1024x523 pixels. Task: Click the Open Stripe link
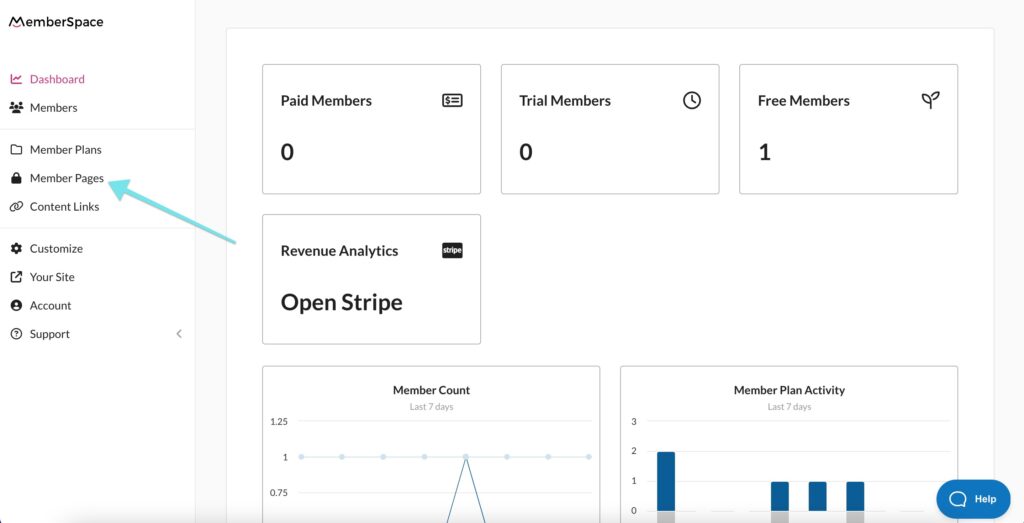point(342,302)
